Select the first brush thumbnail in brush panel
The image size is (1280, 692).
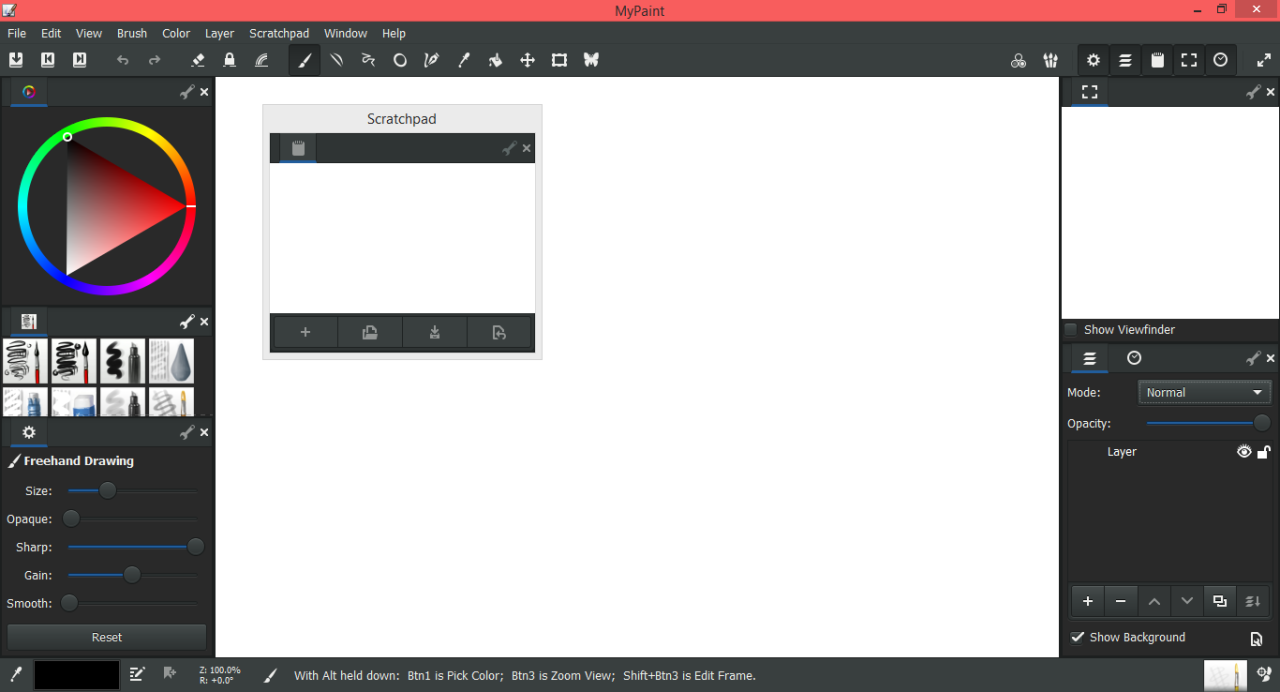coord(25,361)
